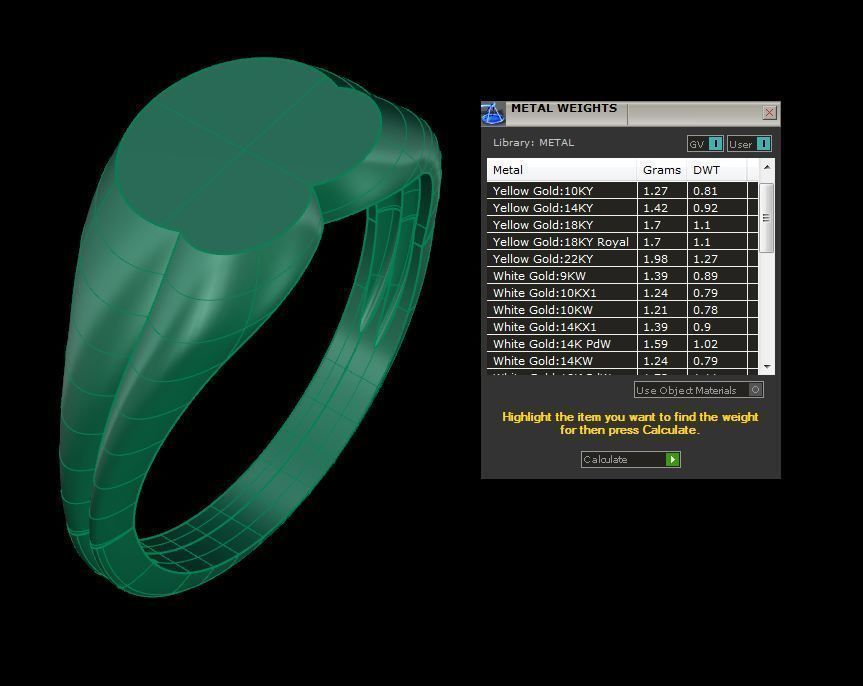Image resolution: width=863 pixels, height=686 pixels.
Task: Select the White Gold:14KX1 row
Action: [x=622, y=328]
